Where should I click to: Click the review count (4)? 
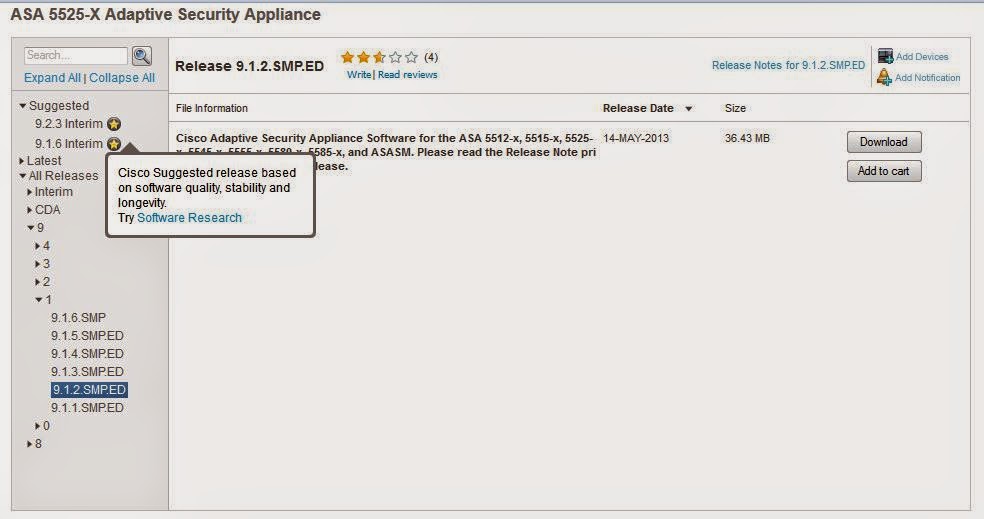pos(430,57)
